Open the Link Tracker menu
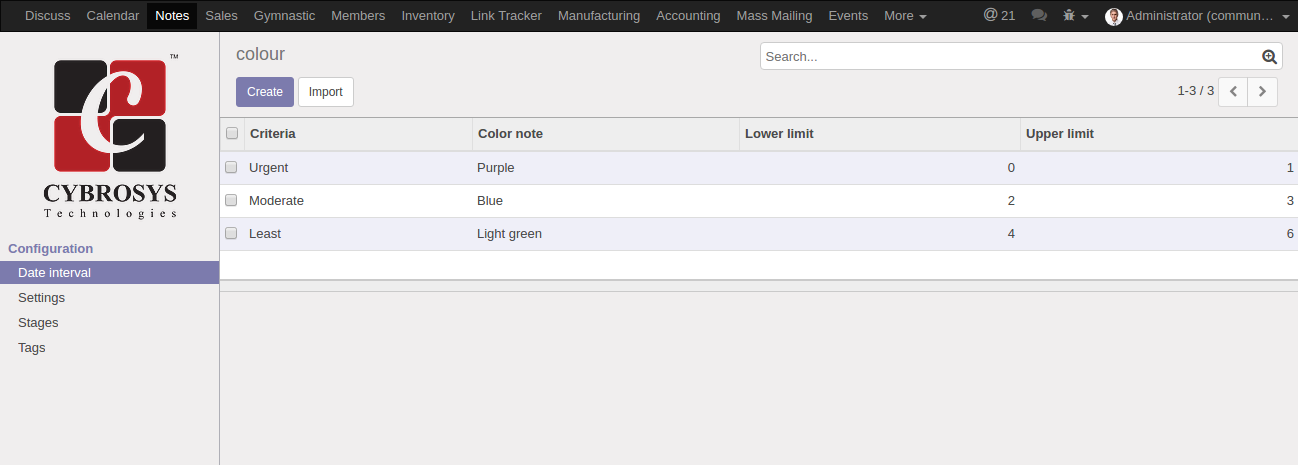Viewport: 1298px width, 465px height. pyautogui.click(x=506, y=16)
